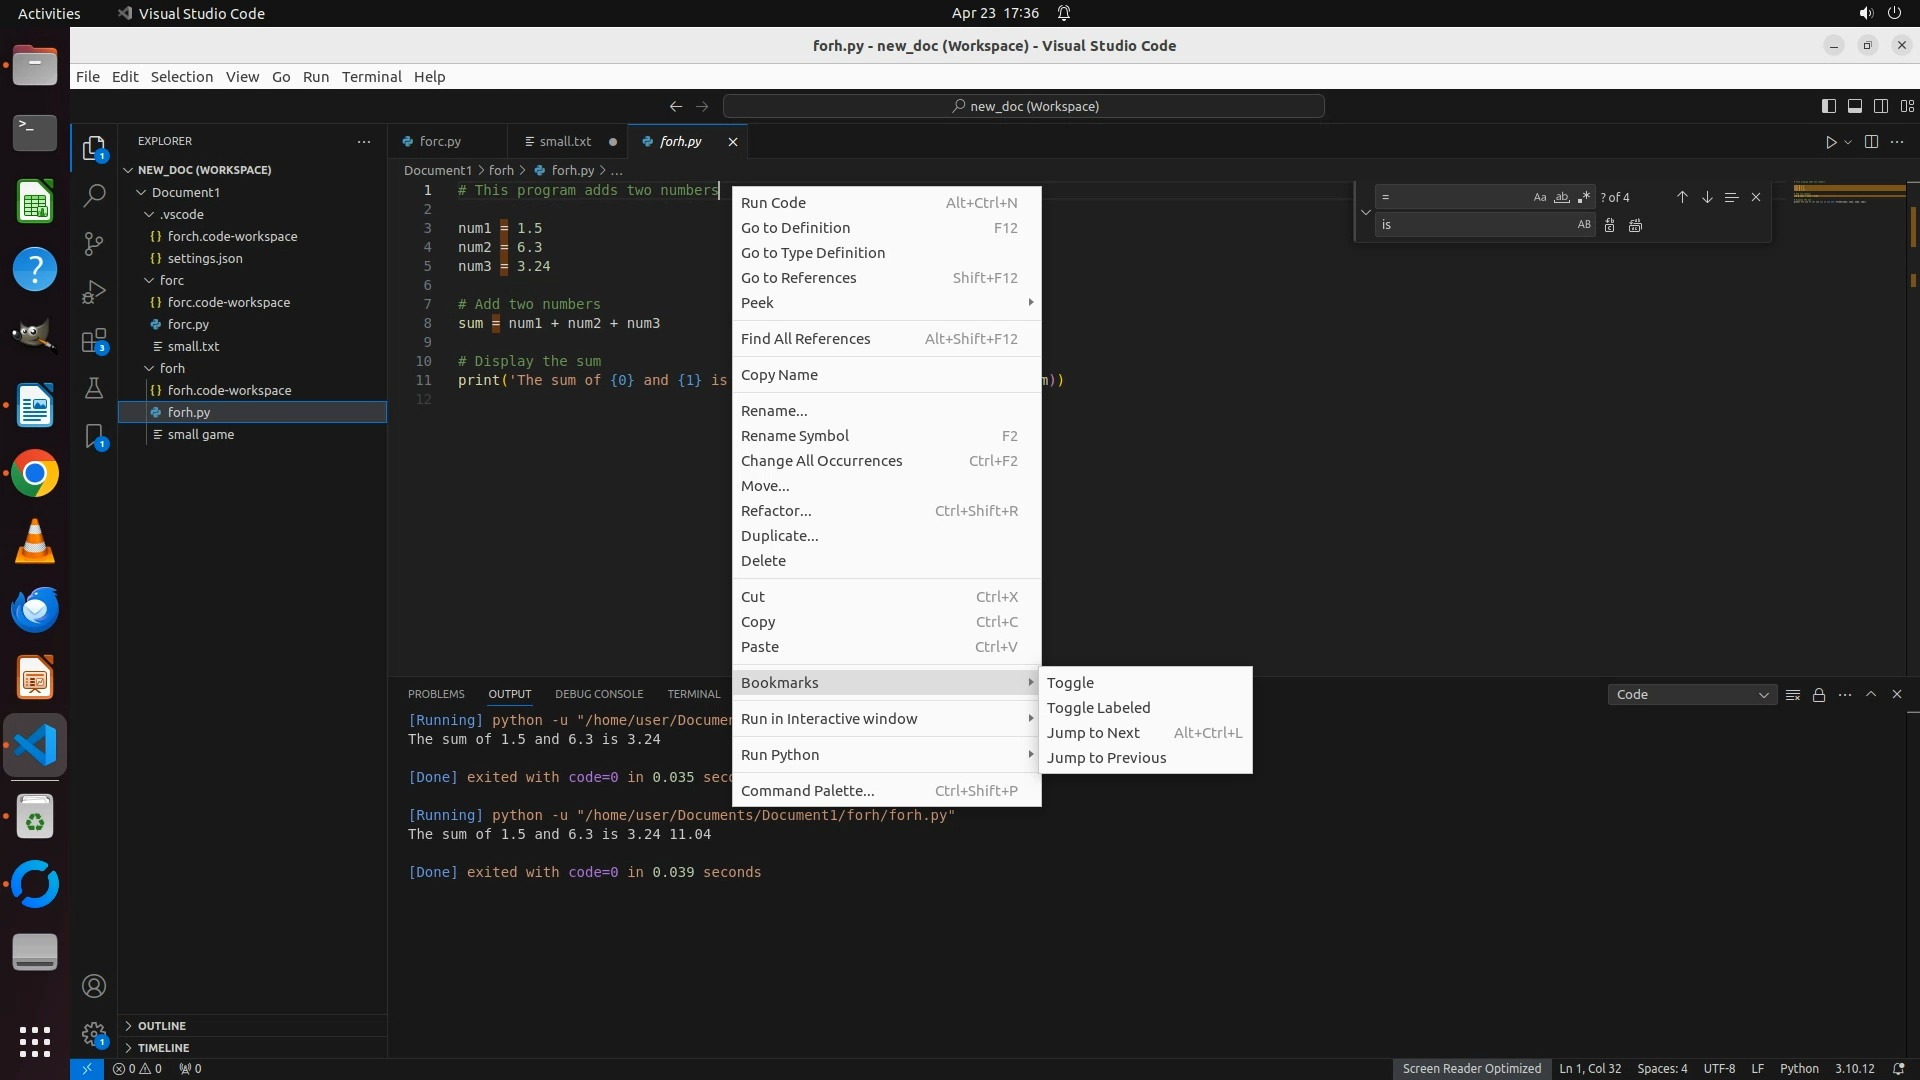Toggle Preserve Case in replace box

pyautogui.click(x=1583, y=225)
